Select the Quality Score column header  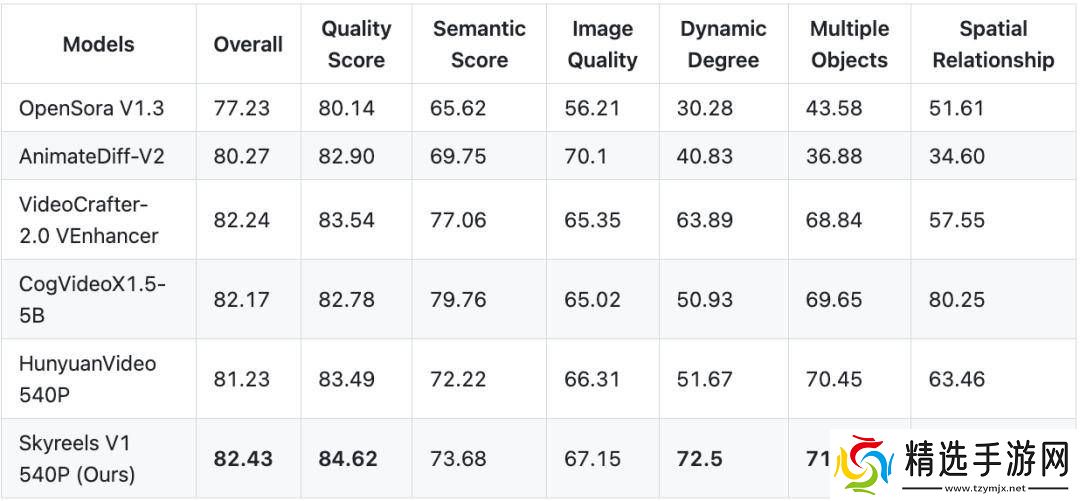356,44
